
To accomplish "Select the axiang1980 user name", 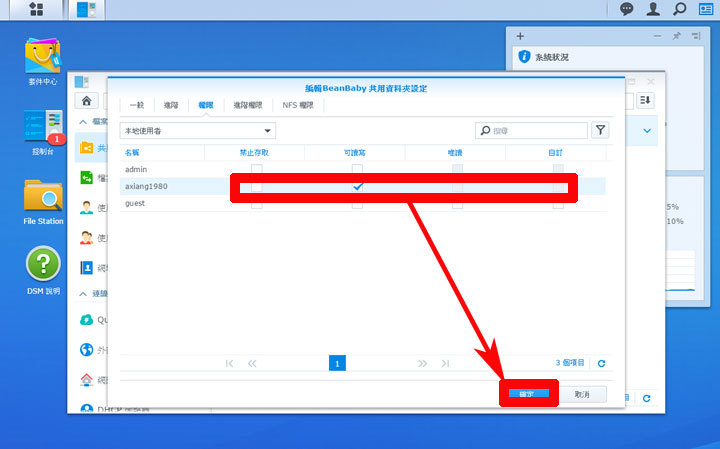I will pos(146,186).
